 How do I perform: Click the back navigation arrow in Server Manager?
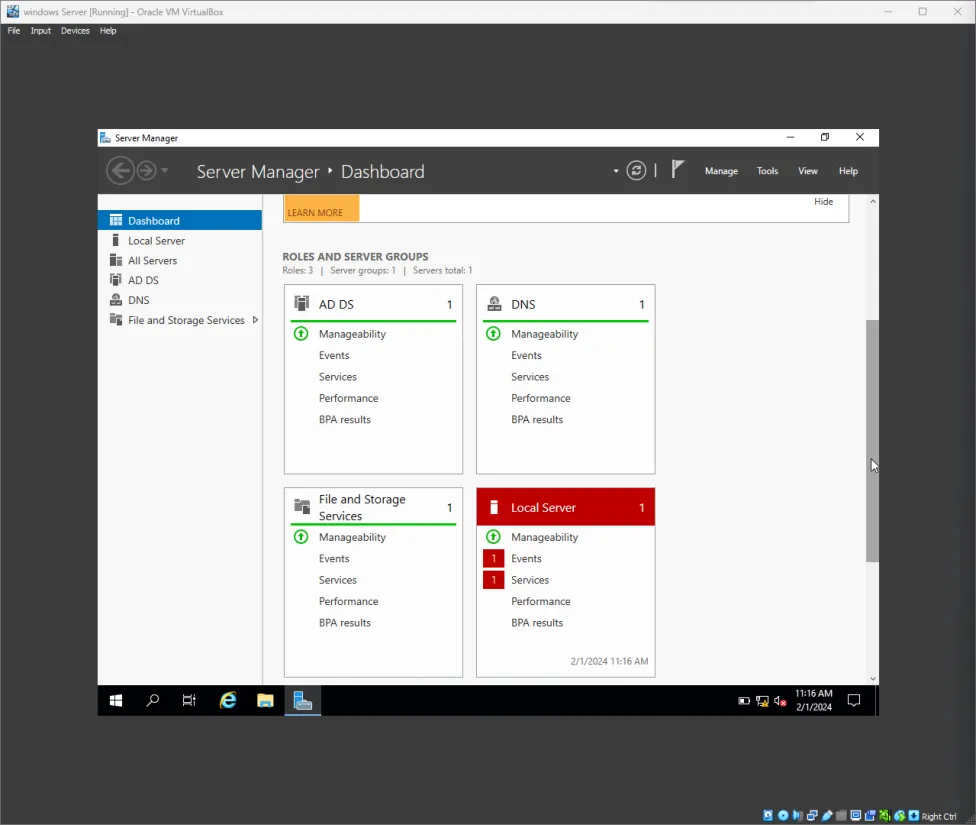click(x=120, y=171)
